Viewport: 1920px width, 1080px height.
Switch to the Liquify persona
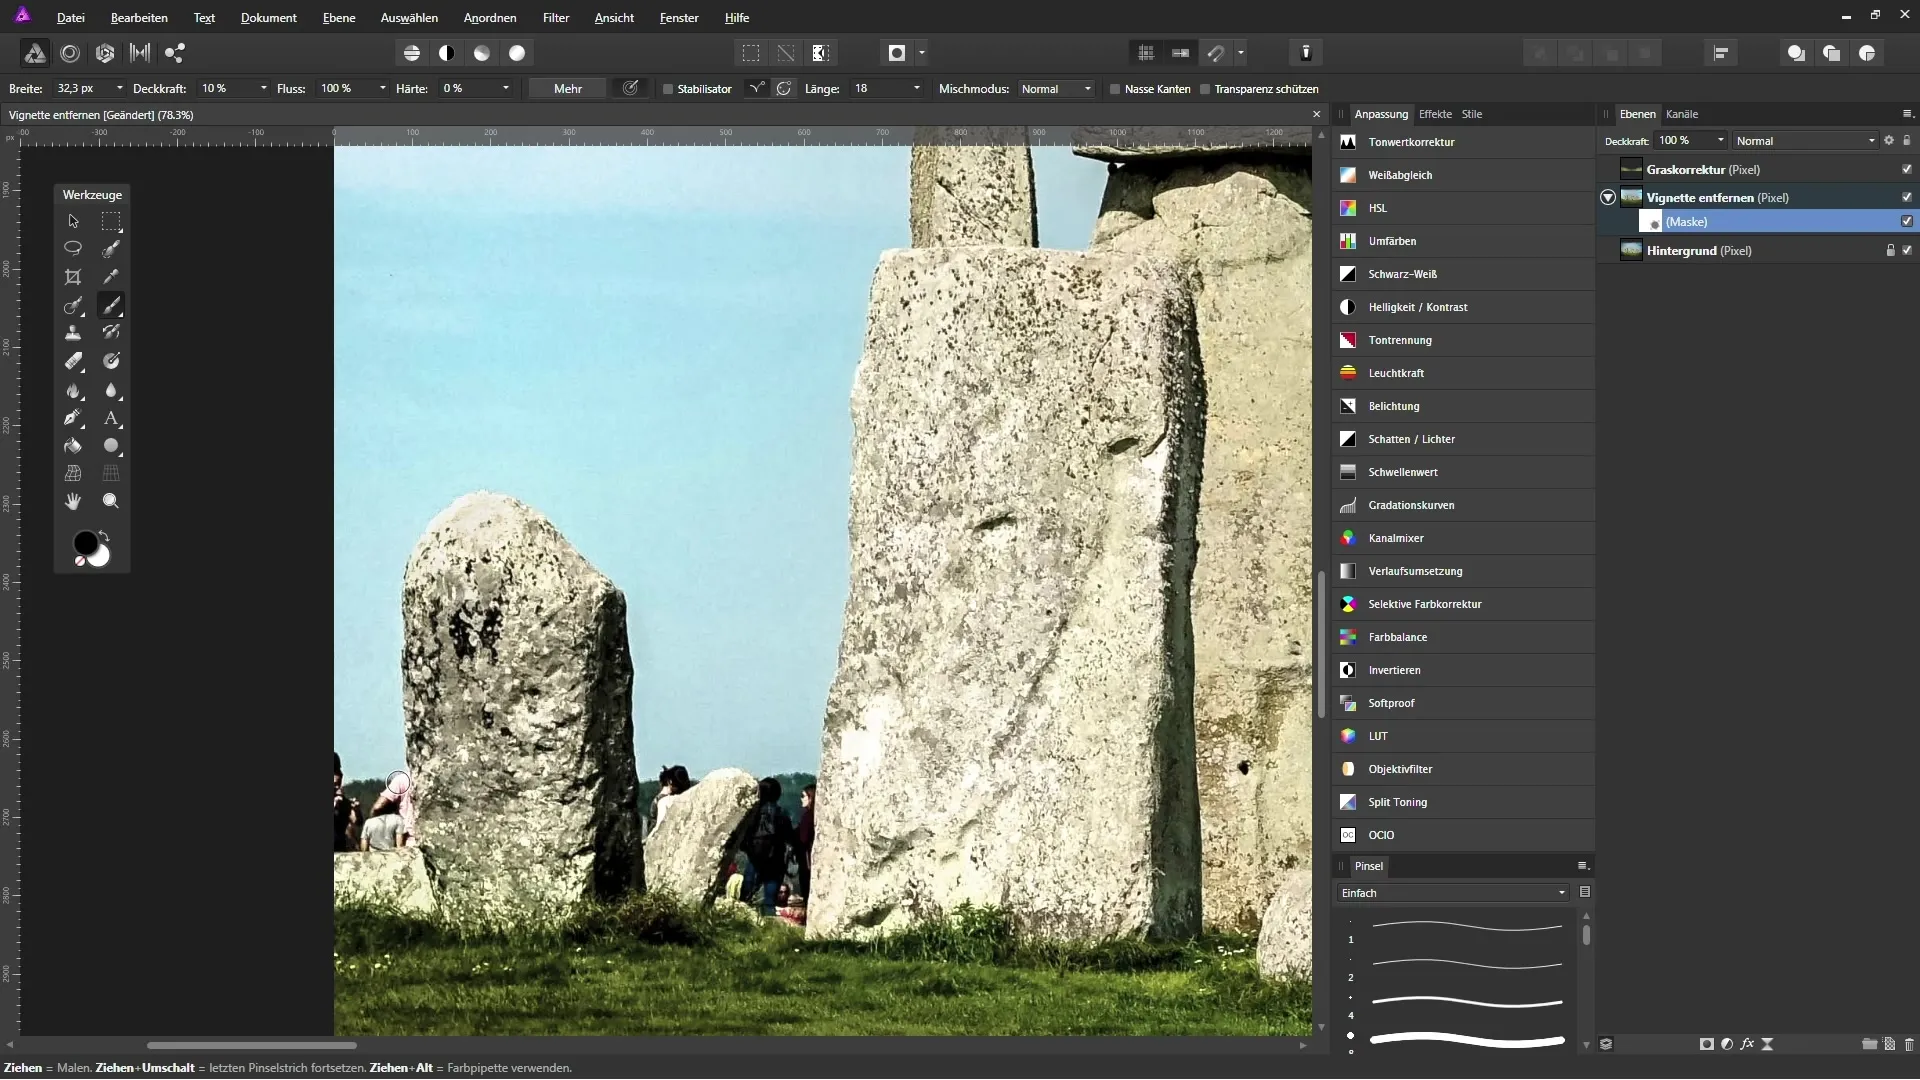(70, 53)
